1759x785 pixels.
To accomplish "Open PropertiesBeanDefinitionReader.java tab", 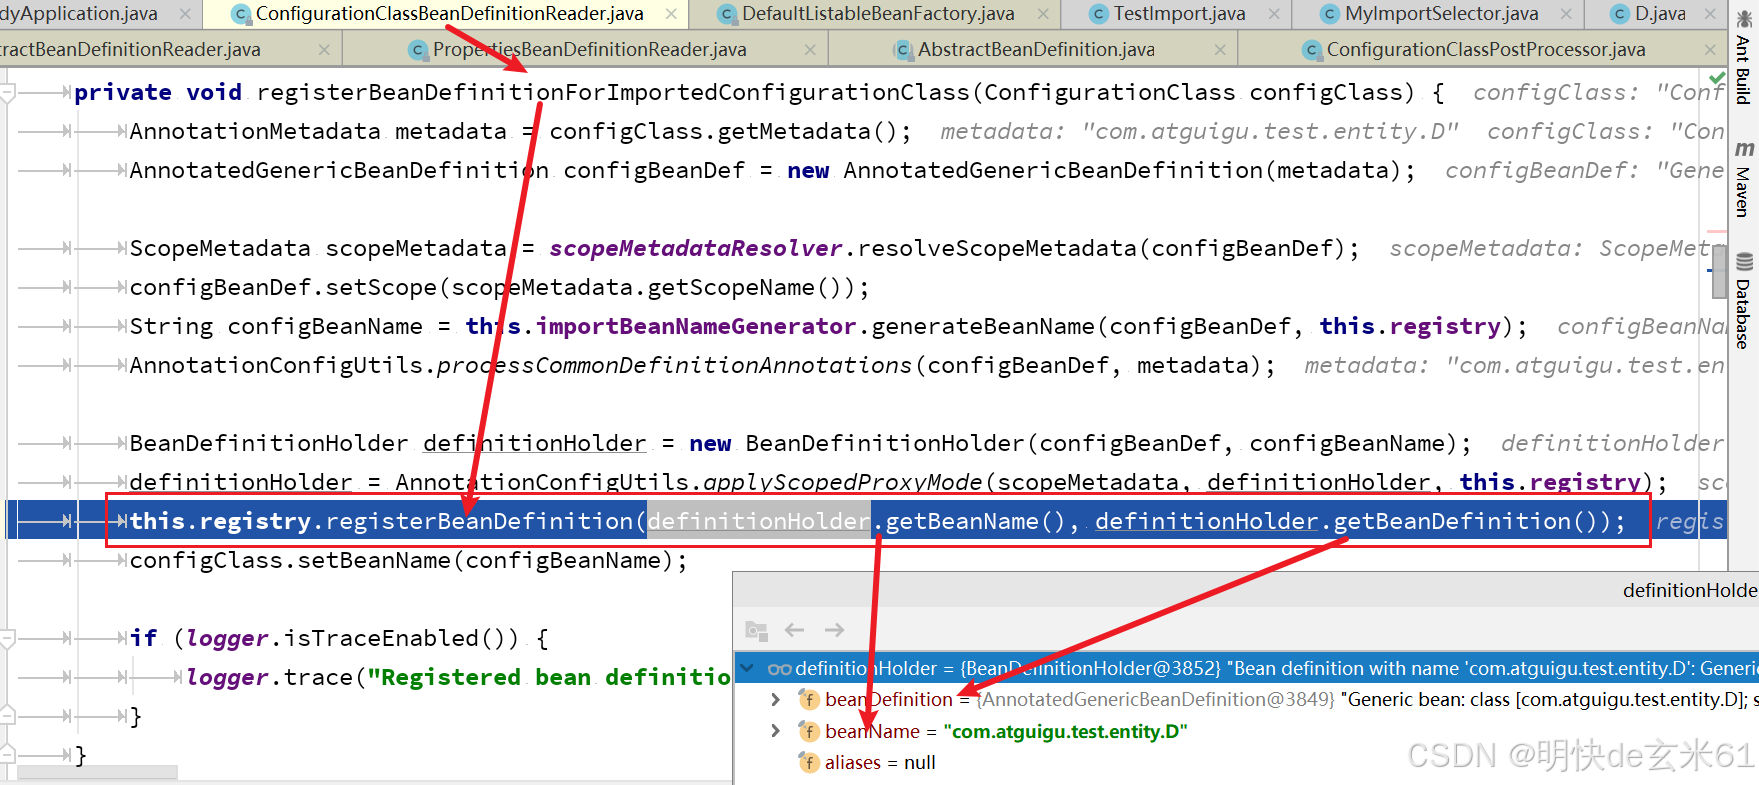I will (589, 49).
